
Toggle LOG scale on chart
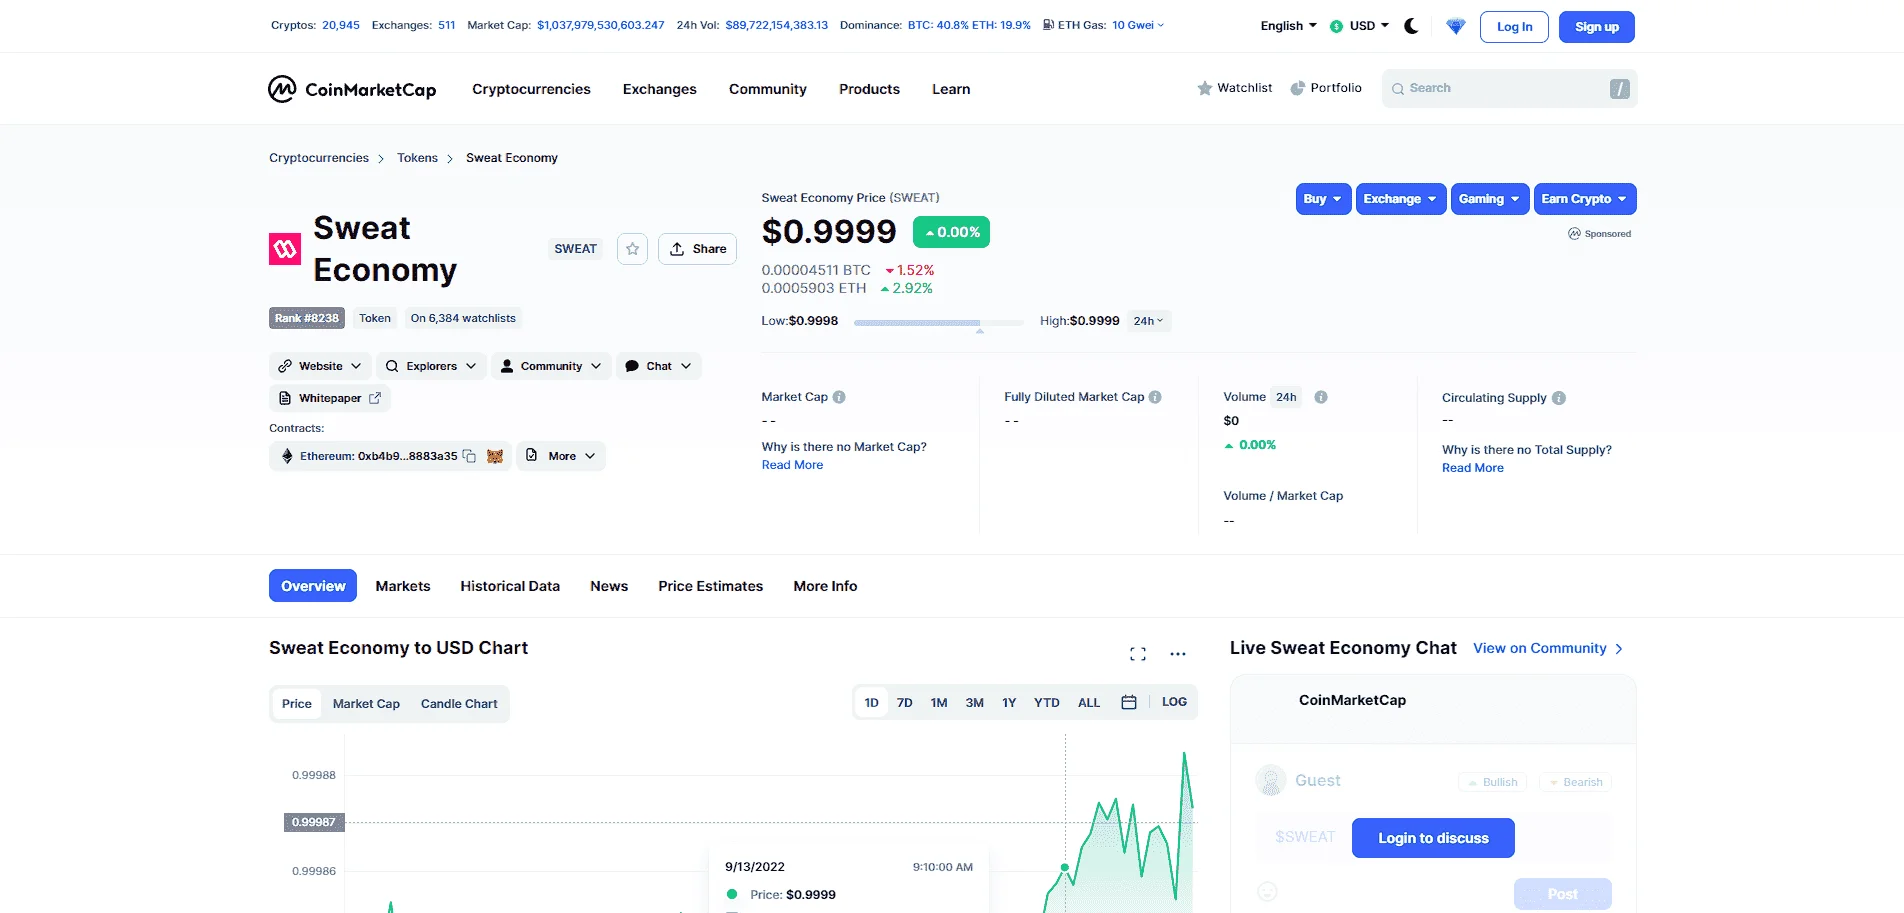pyautogui.click(x=1174, y=702)
